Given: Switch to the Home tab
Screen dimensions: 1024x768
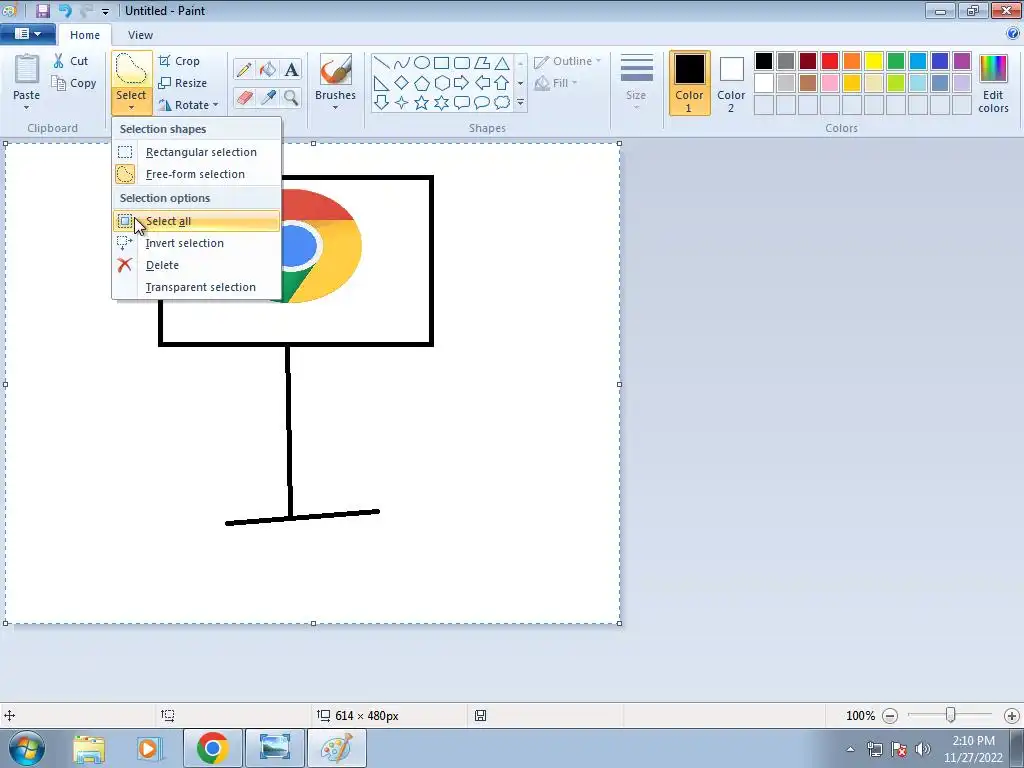Looking at the screenshot, I should point(85,35).
